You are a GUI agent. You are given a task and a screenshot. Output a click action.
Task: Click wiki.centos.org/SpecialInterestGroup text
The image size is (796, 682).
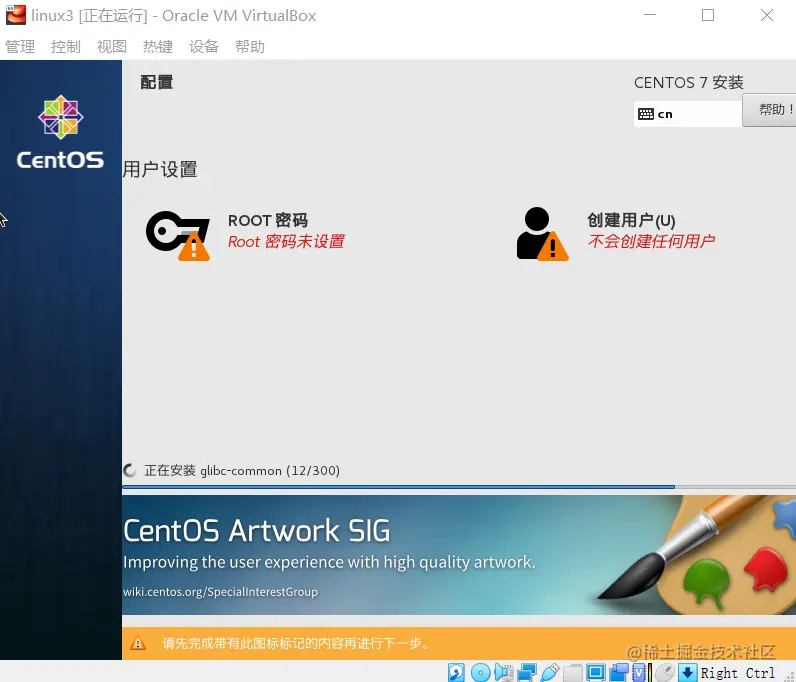220,592
